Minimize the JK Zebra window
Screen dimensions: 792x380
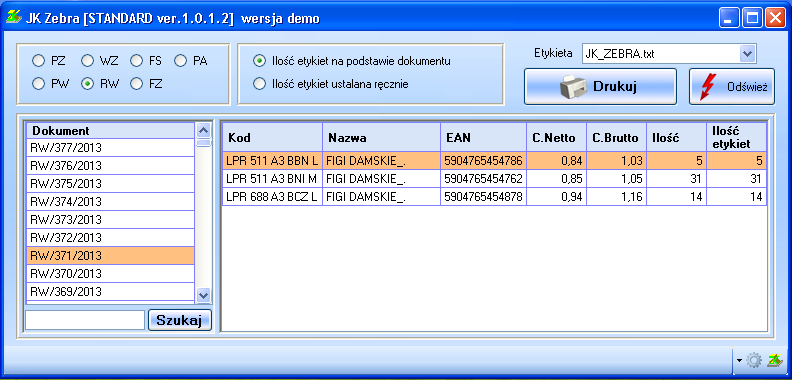tap(729, 19)
